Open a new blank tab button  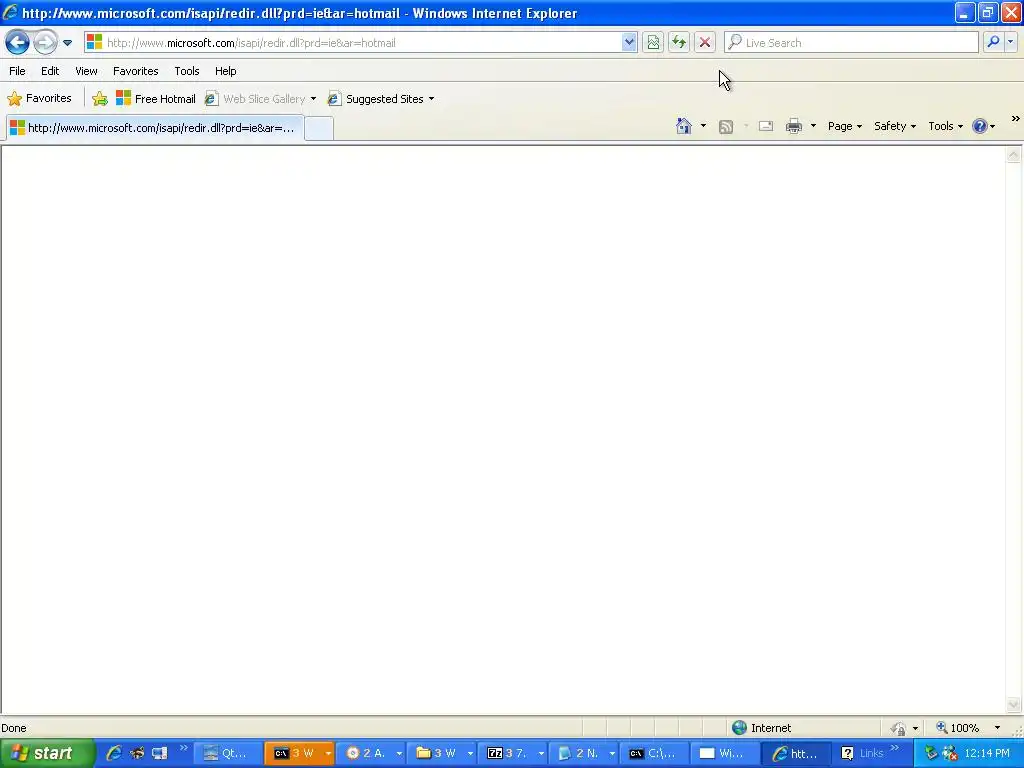click(x=319, y=128)
